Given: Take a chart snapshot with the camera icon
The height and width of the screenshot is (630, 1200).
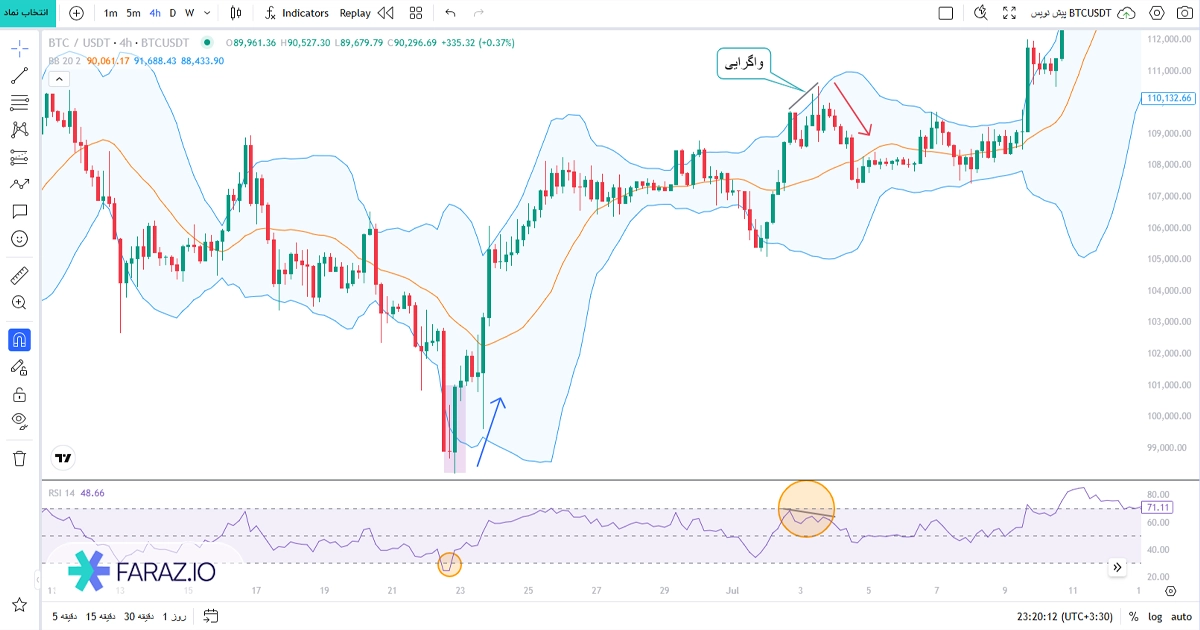Looking at the screenshot, I should [x=1184, y=13].
